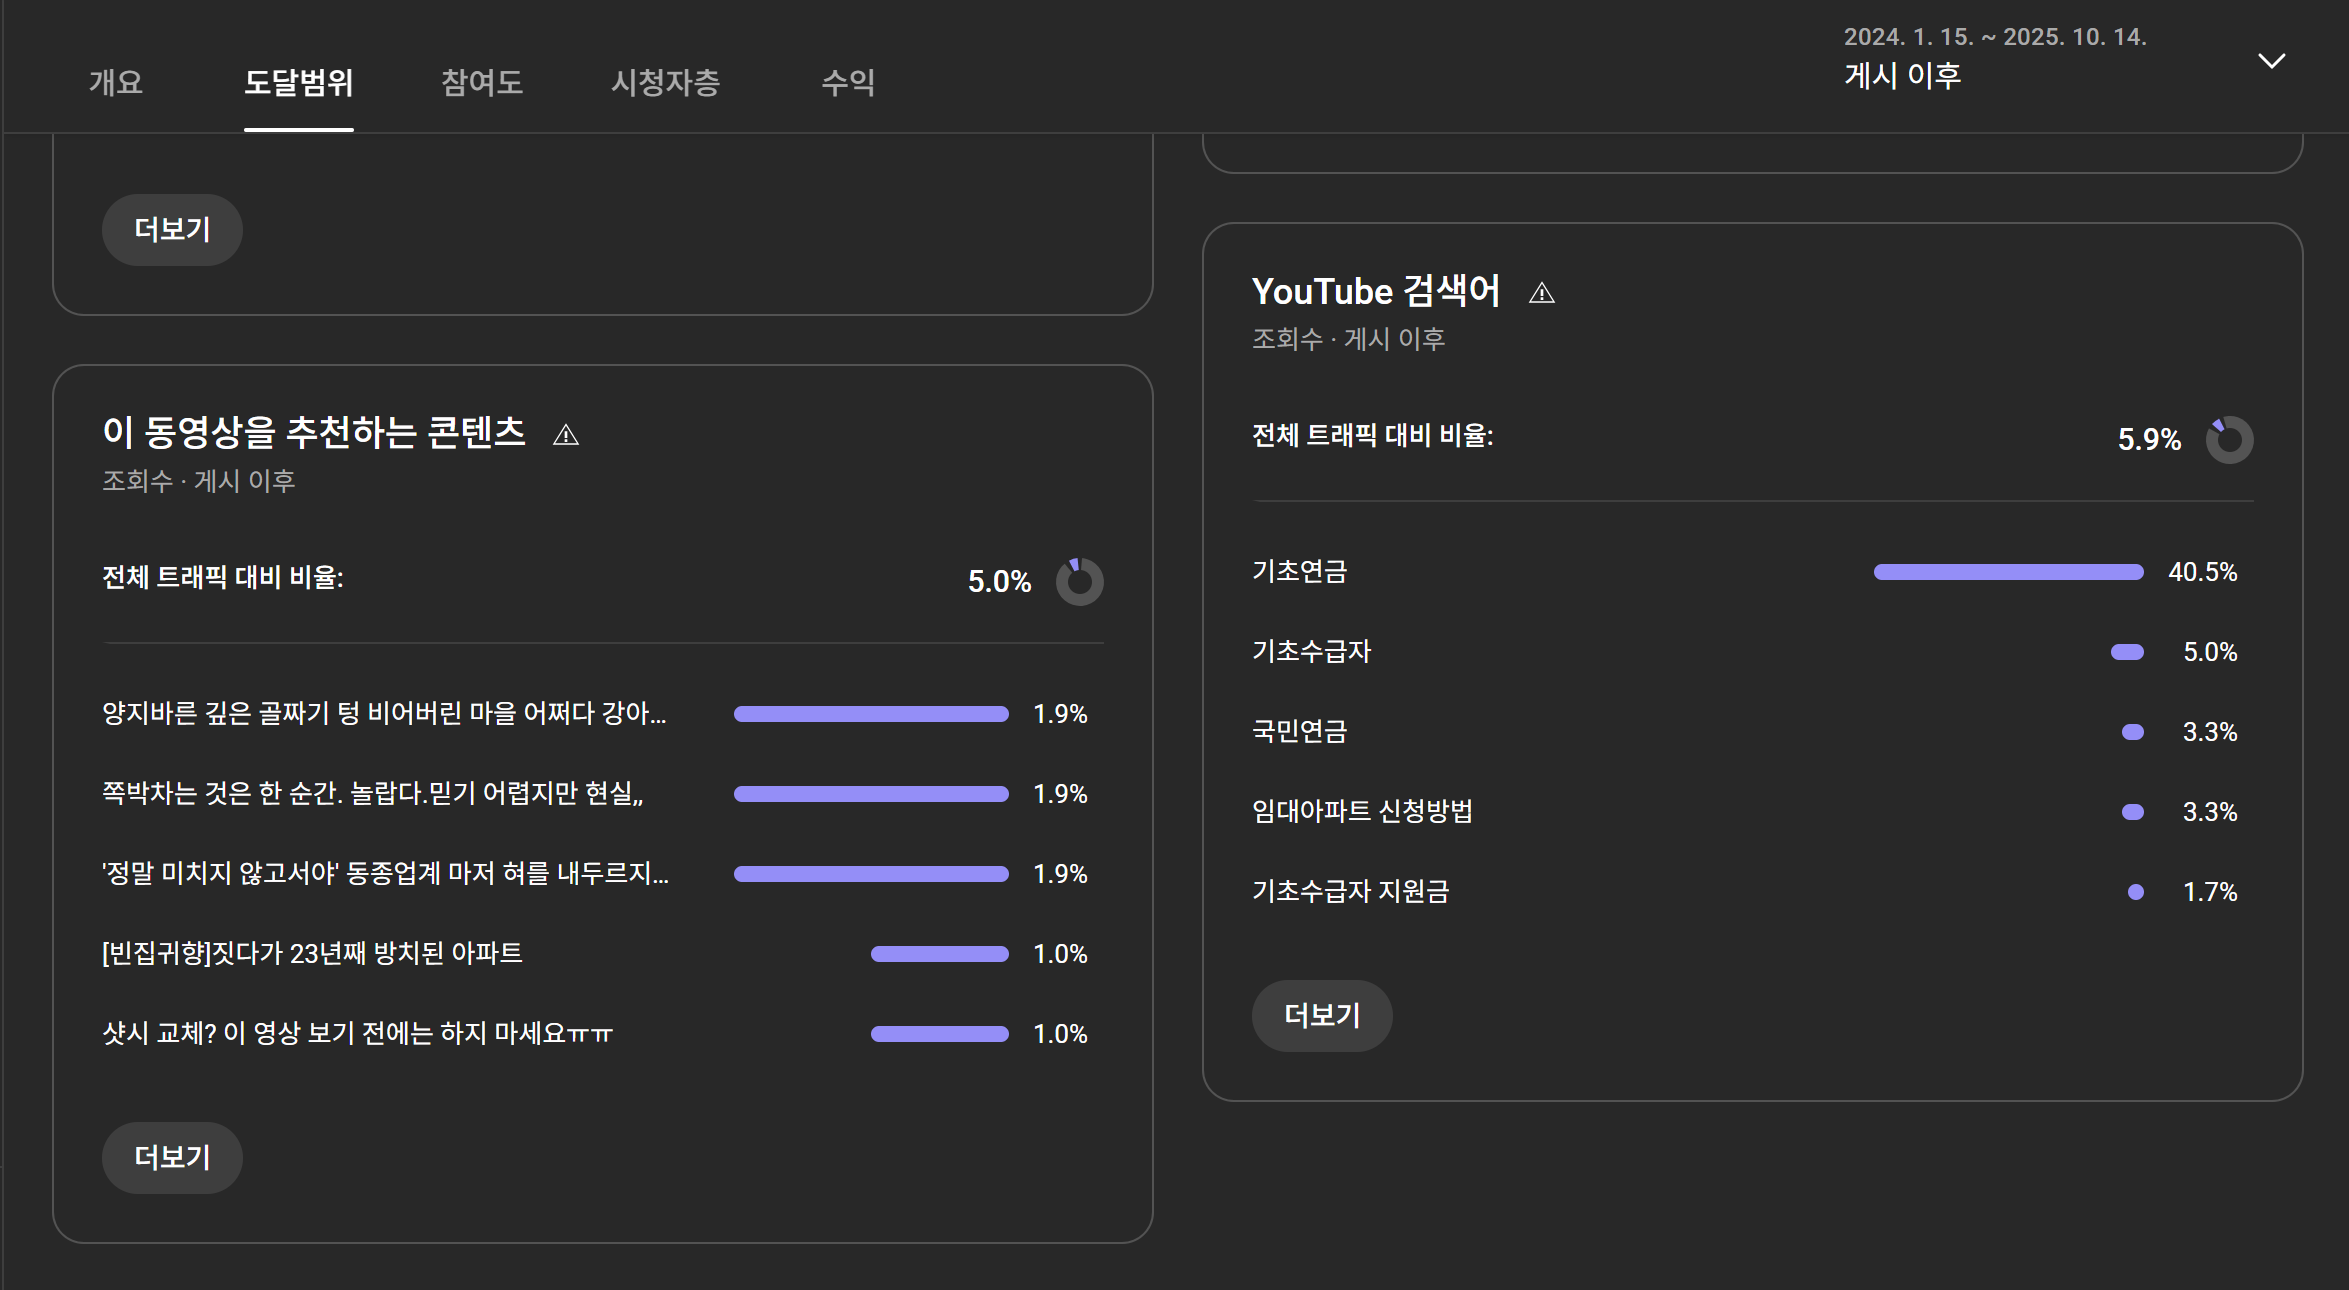
Task: Open video 샷시 교체? 이 영상 보기 전에는
Action: coord(357,1034)
